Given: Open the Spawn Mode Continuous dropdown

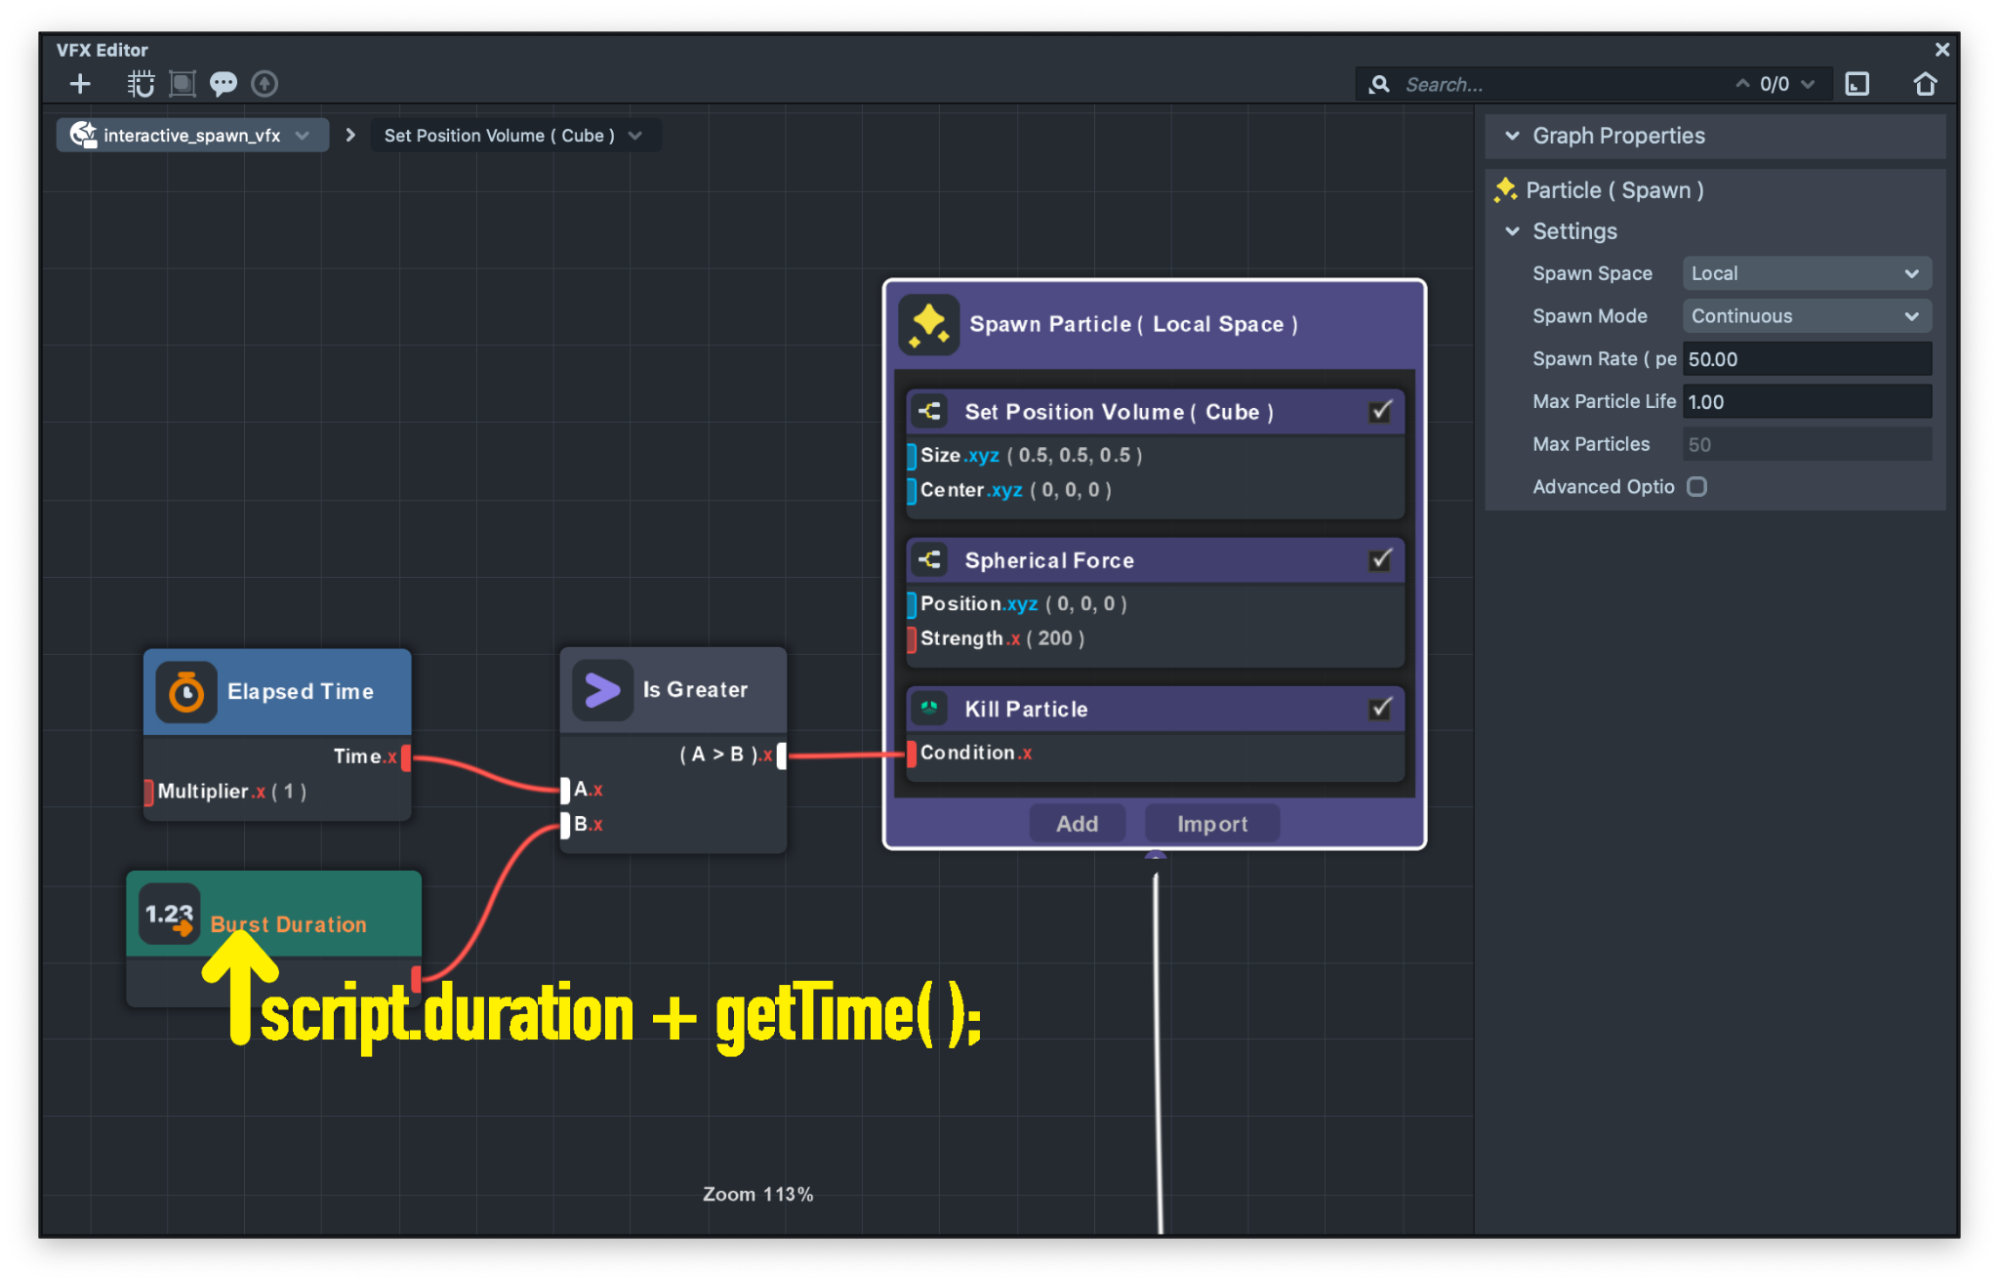Looking at the screenshot, I should click(x=1806, y=316).
